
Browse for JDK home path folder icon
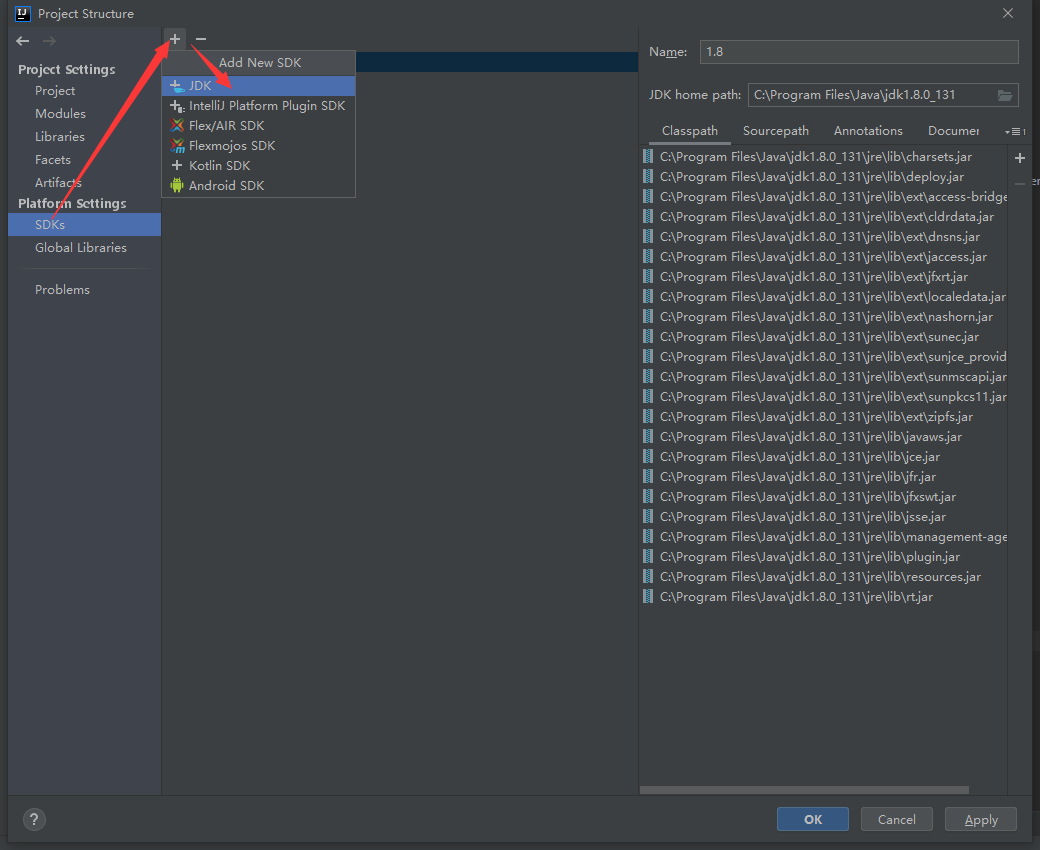(1006, 95)
